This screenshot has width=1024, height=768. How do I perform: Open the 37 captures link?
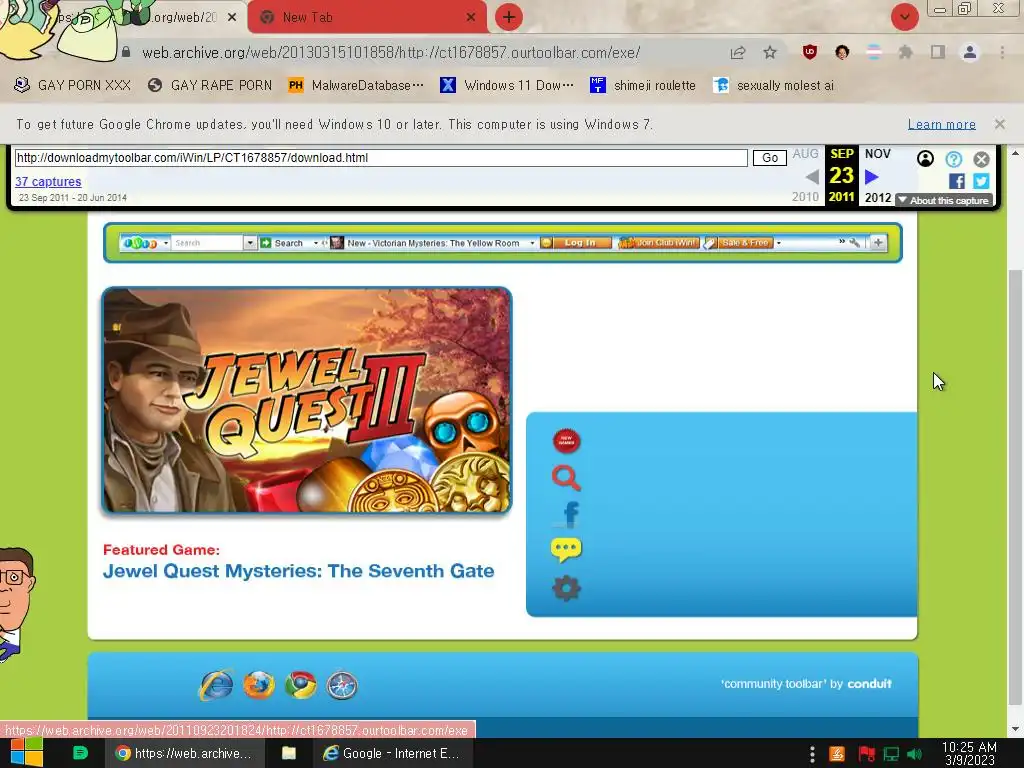48,182
